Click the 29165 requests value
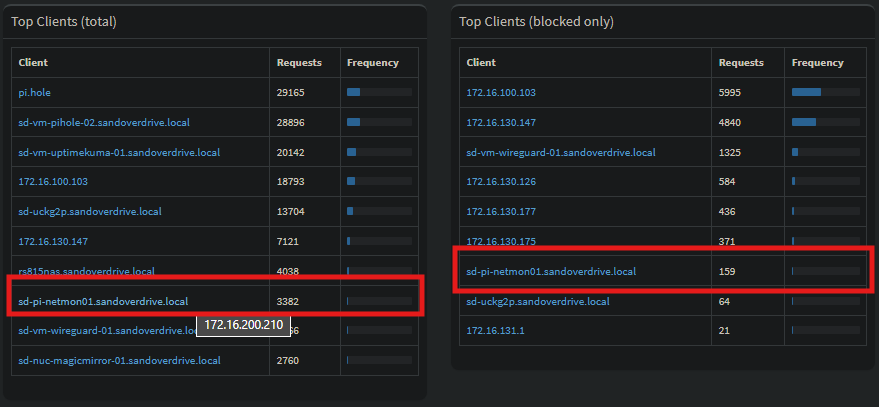 (x=290, y=92)
